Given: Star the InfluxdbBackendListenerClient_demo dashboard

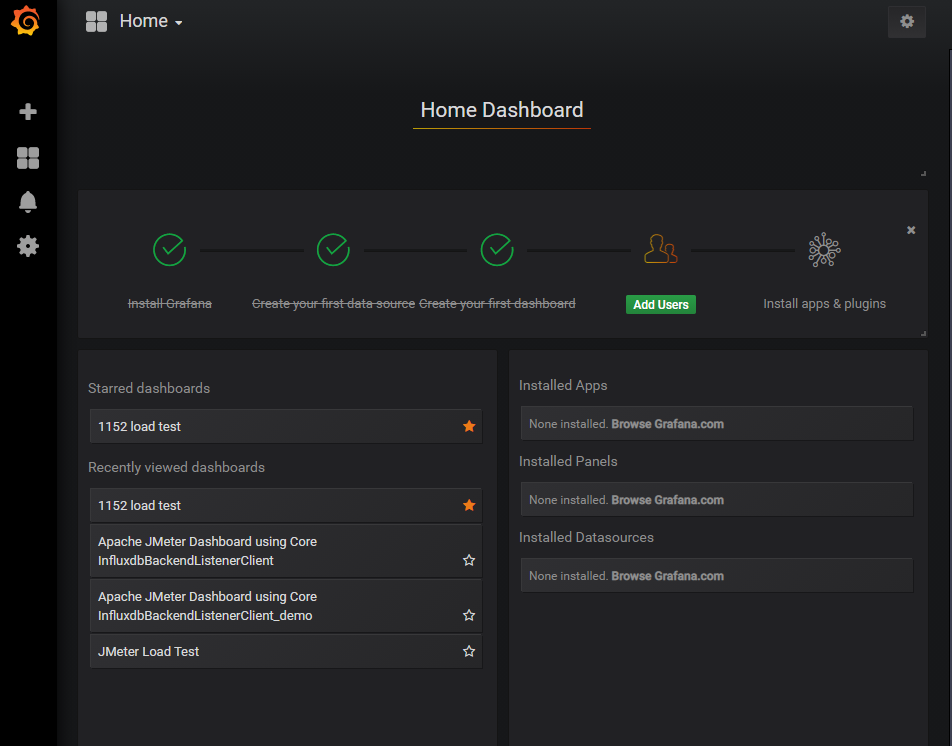Looking at the screenshot, I should (469, 616).
